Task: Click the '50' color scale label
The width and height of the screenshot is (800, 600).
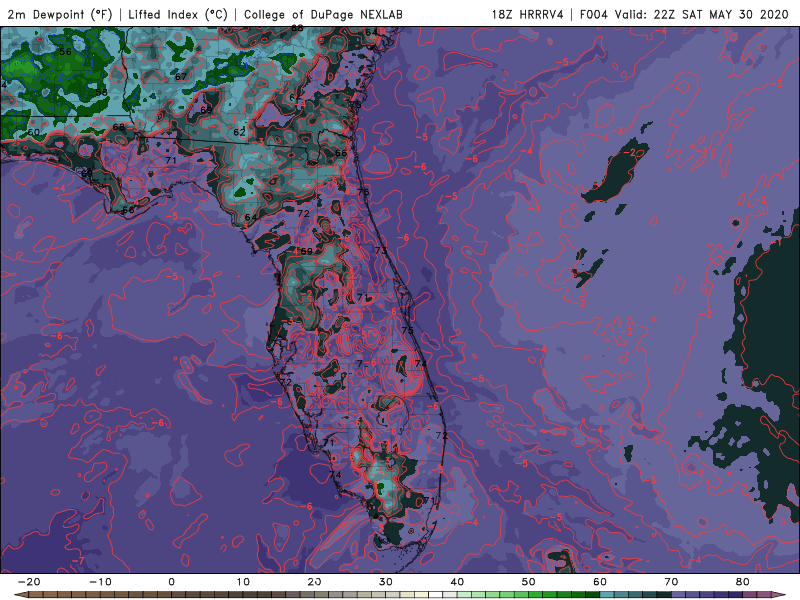Action: tap(529, 582)
